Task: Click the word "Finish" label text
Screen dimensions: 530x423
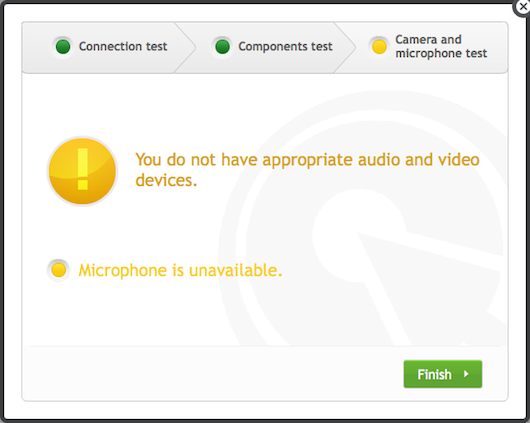Action: click(x=434, y=374)
